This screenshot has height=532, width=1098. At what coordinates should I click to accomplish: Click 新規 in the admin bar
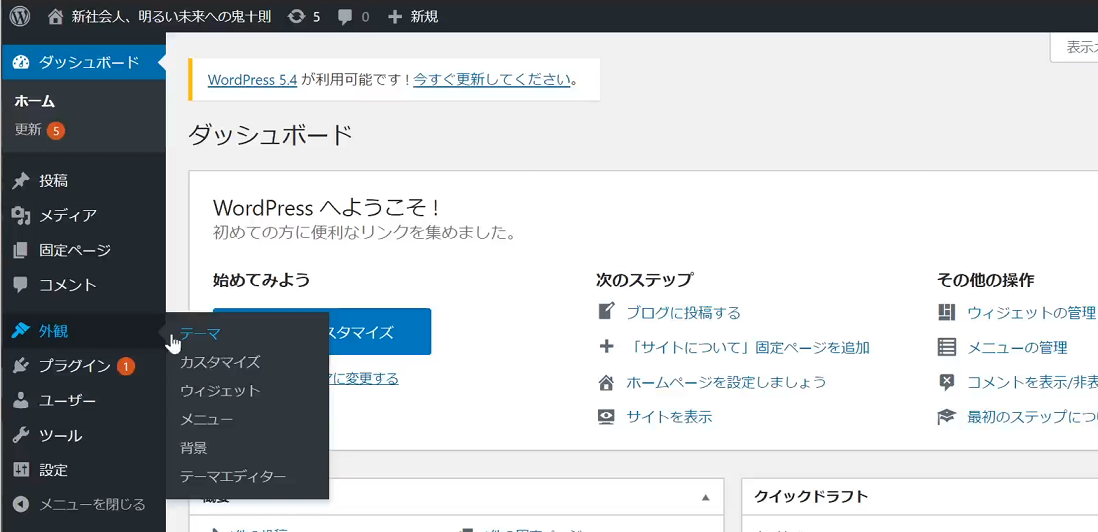pos(424,16)
